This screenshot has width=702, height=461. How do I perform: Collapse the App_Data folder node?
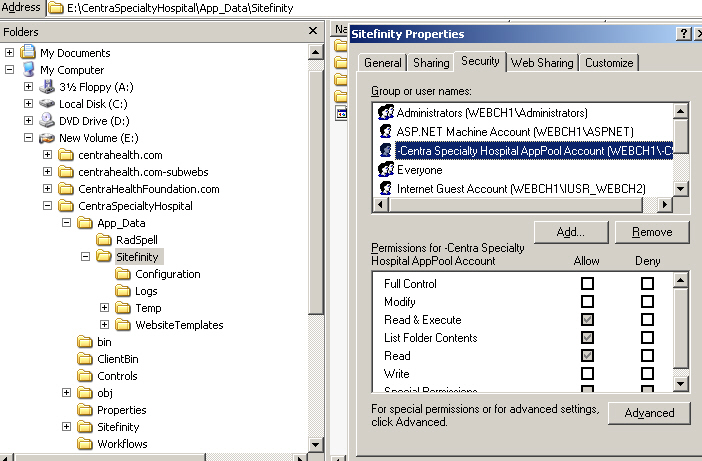(x=66, y=222)
